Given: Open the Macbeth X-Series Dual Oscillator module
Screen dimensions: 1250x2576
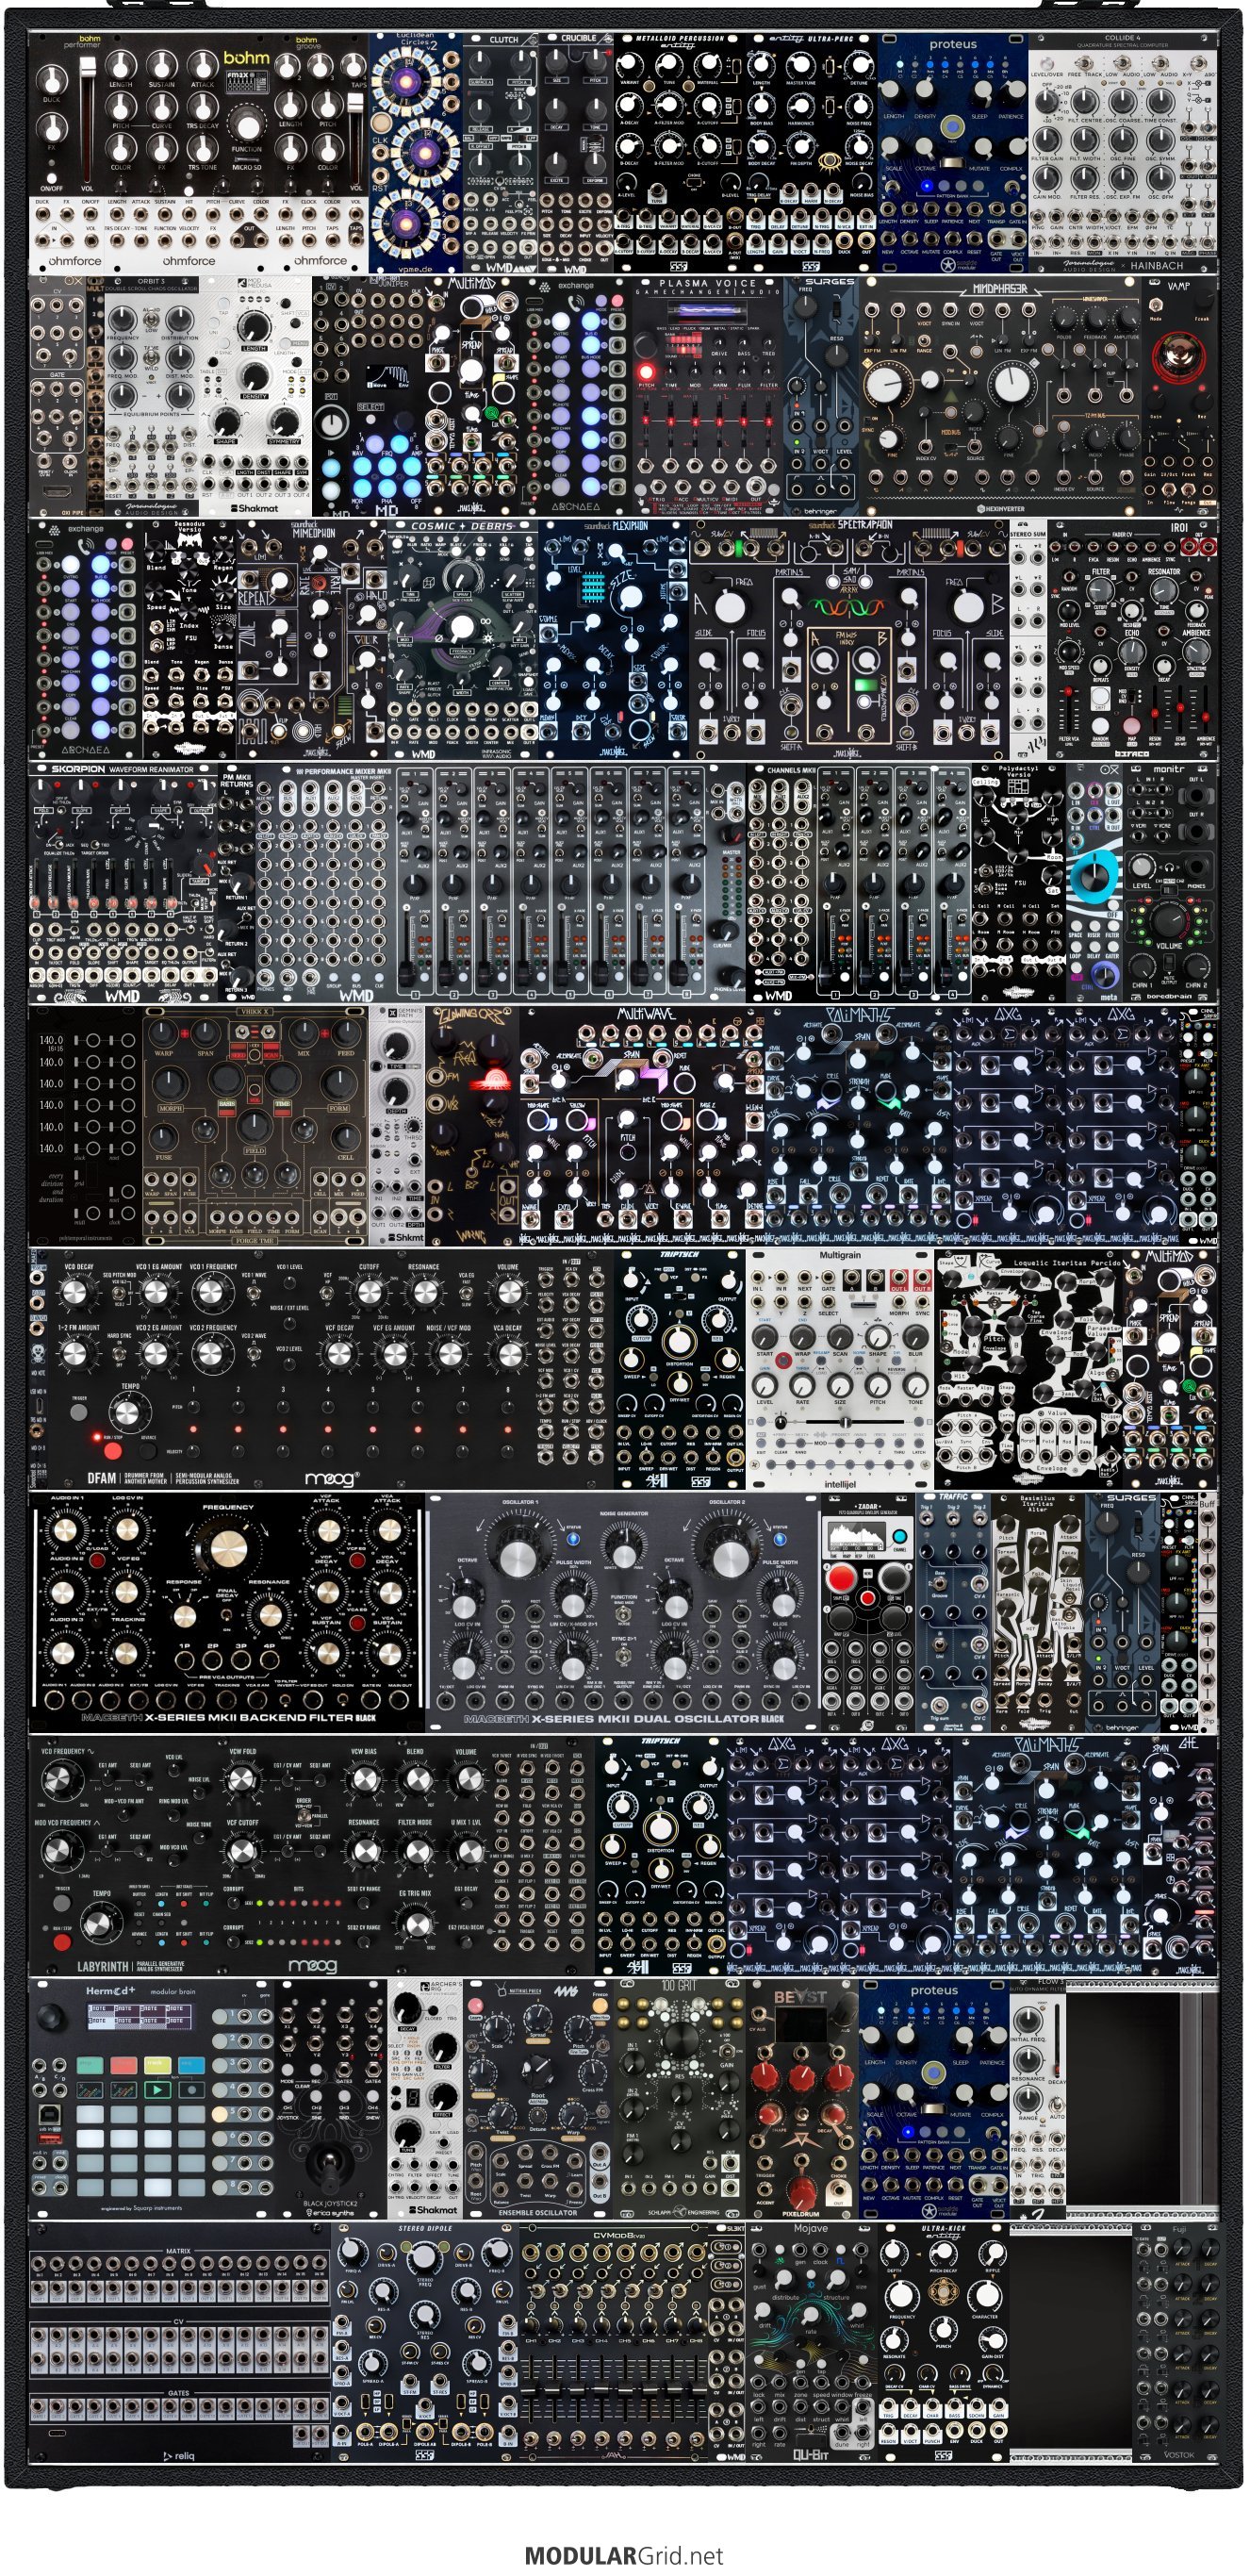Looking at the screenshot, I should point(622,1613).
